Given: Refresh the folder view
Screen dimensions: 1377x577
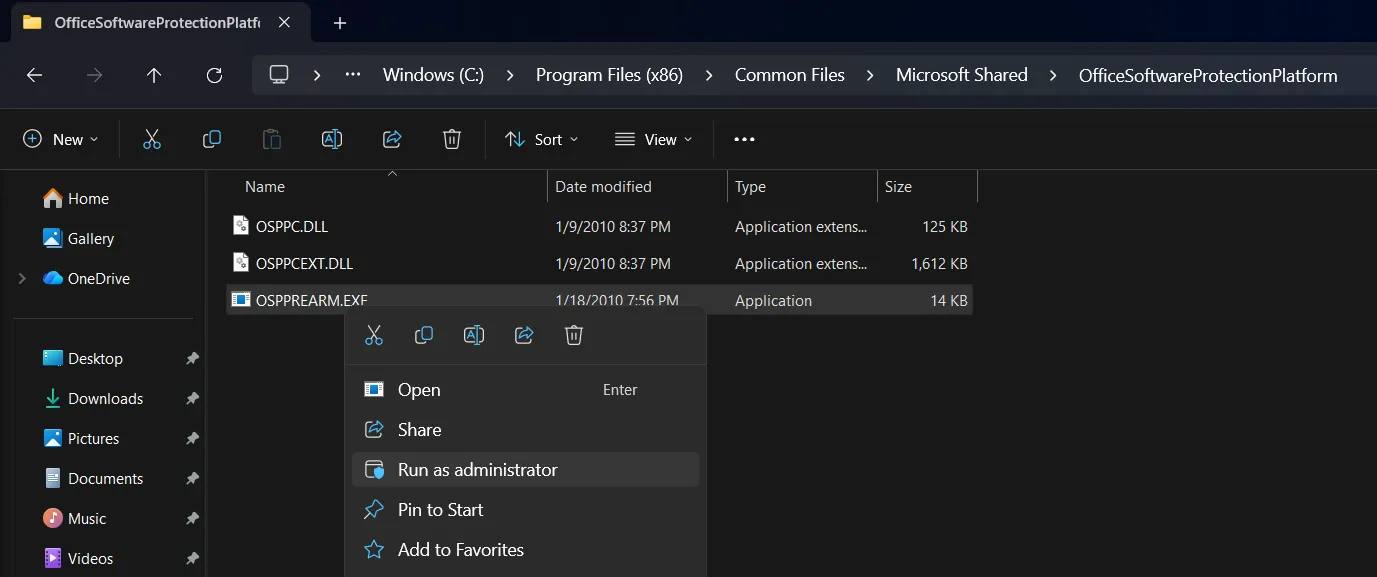Looking at the screenshot, I should tap(214, 75).
